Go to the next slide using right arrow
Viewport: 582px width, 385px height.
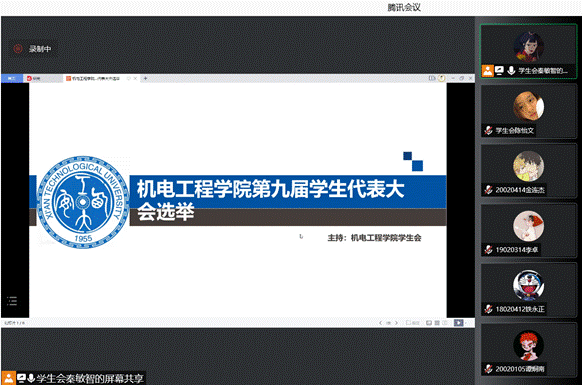point(396,323)
